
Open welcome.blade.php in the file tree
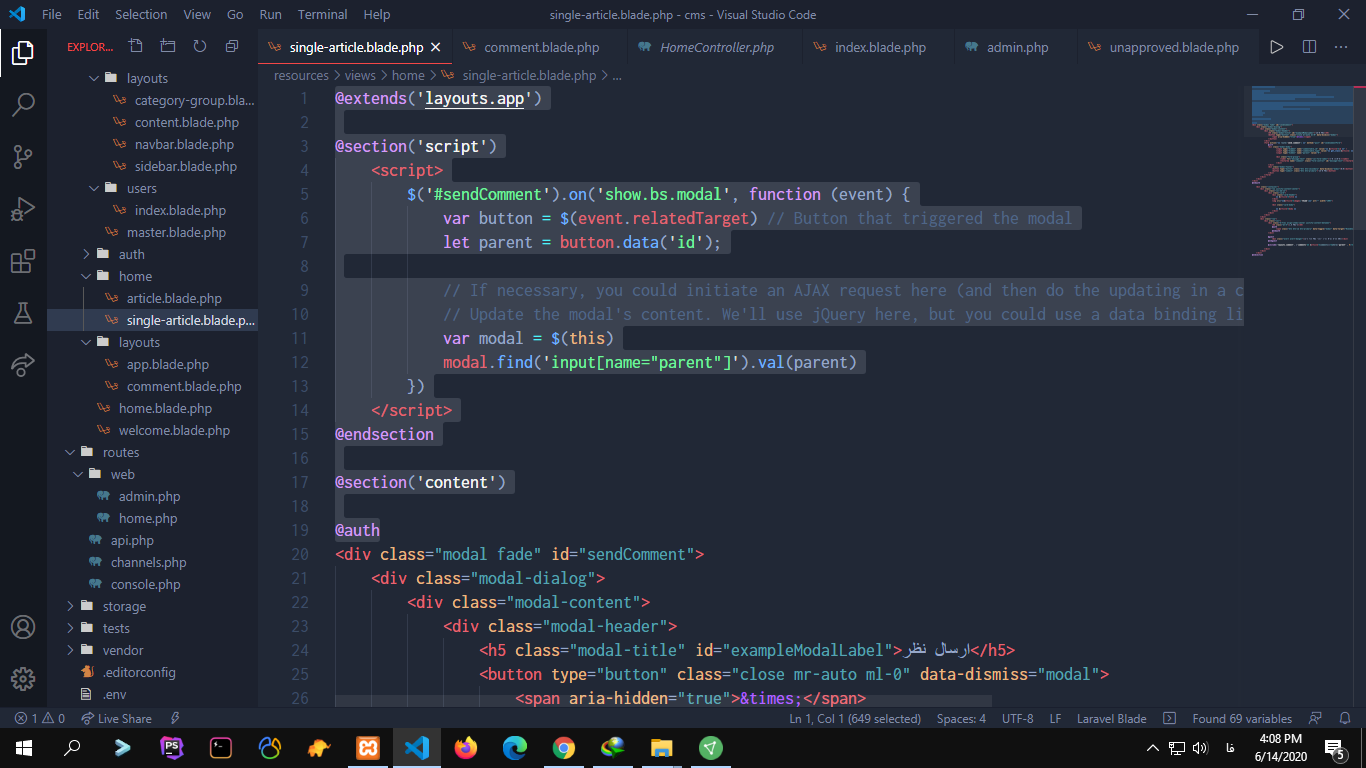coord(174,430)
